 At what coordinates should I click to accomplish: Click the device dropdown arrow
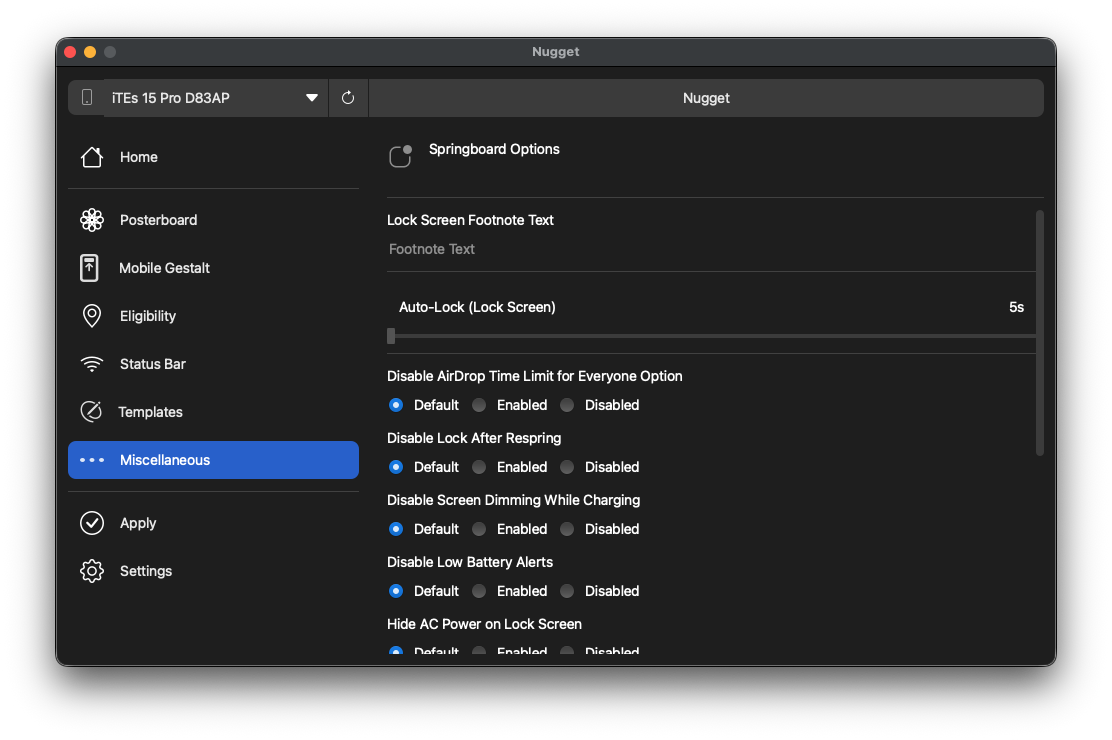[312, 98]
